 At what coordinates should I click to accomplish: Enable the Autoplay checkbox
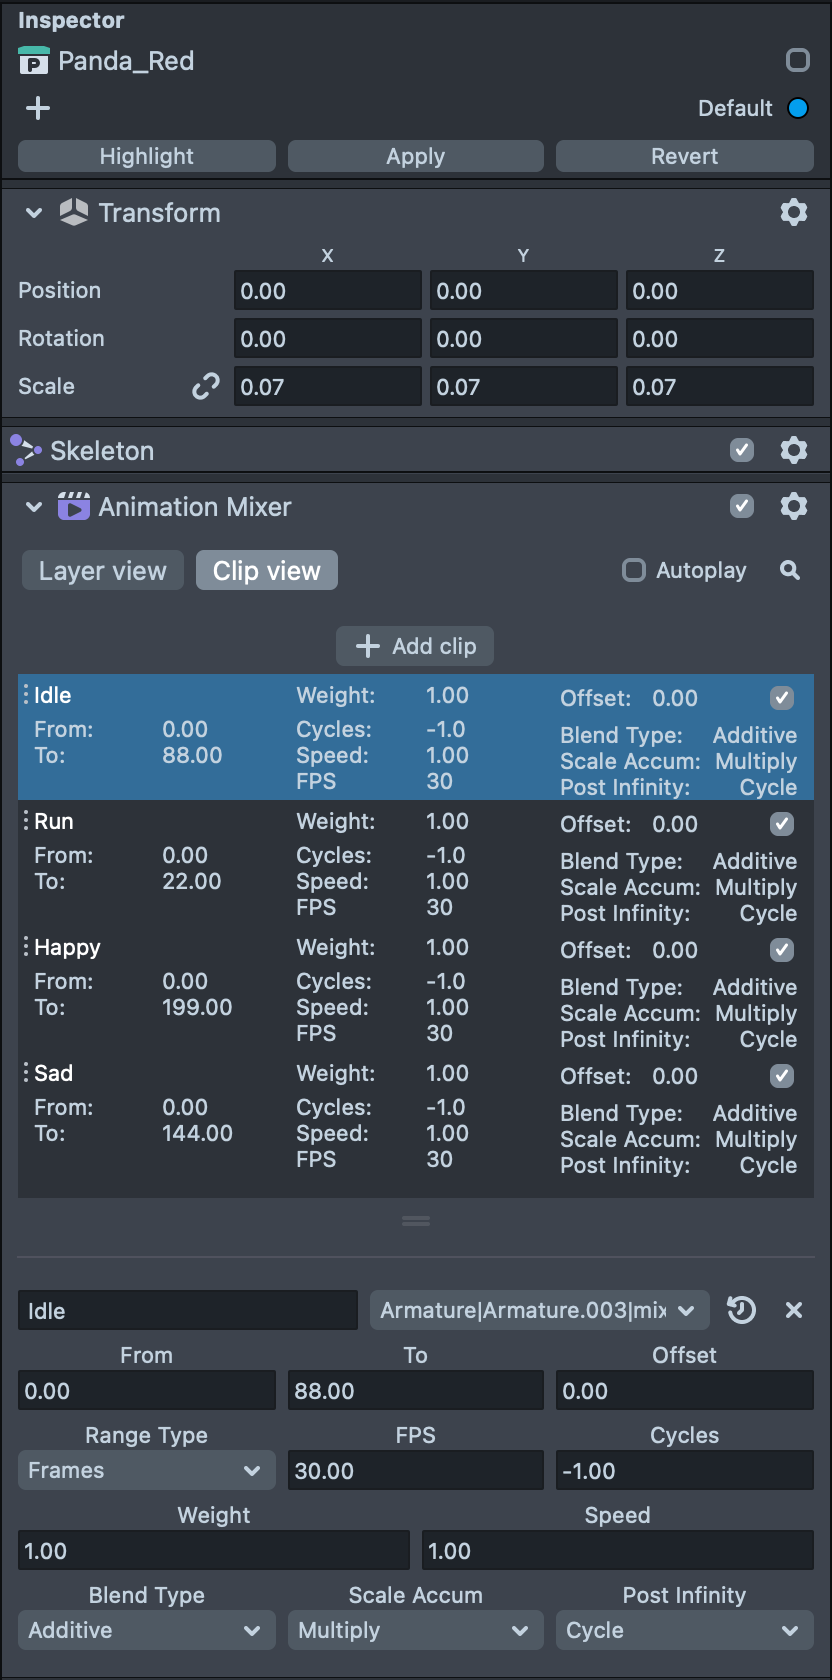tap(634, 570)
